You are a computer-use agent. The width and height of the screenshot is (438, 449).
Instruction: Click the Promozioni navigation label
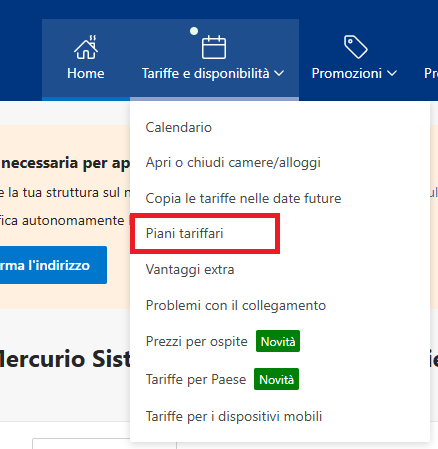click(x=347, y=73)
